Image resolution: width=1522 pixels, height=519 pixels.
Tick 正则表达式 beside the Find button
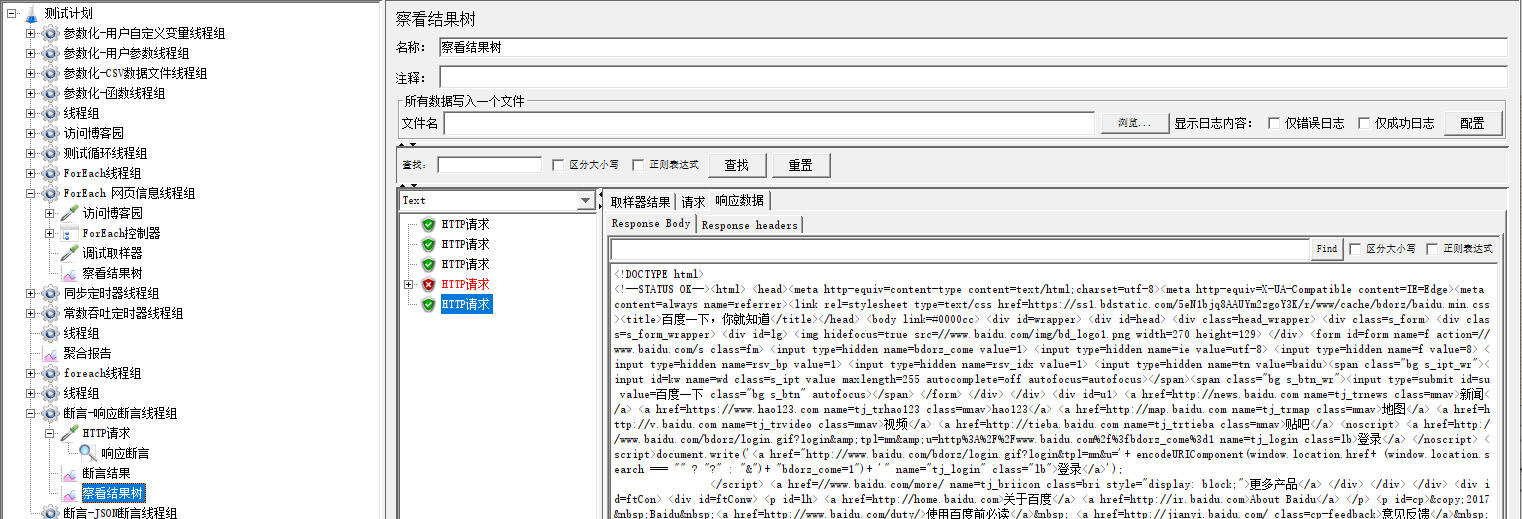pyautogui.click(x=1433, y=248)
